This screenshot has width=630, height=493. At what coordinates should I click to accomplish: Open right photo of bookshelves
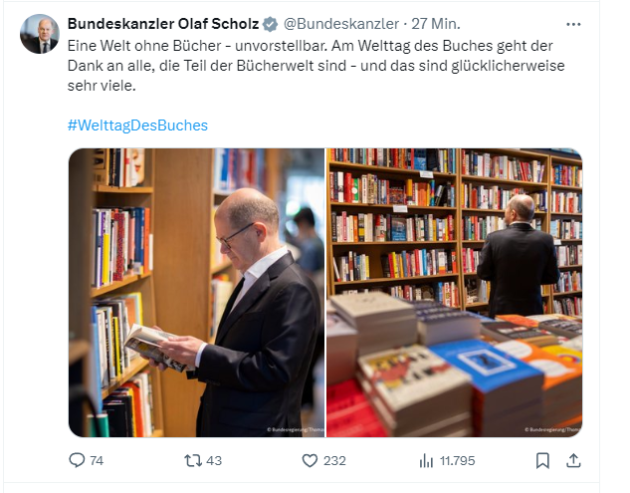454,293
